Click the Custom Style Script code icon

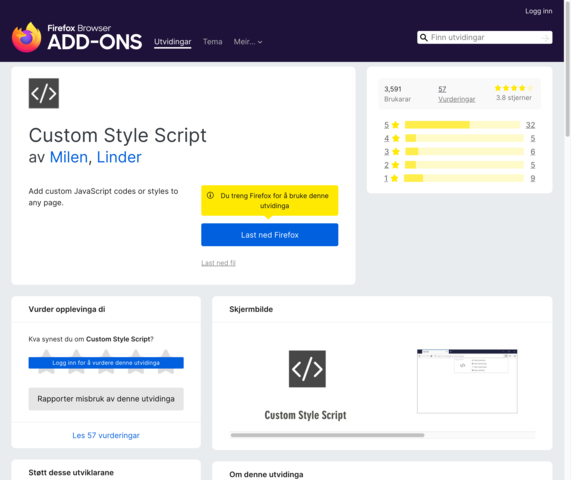pos(44,93)
